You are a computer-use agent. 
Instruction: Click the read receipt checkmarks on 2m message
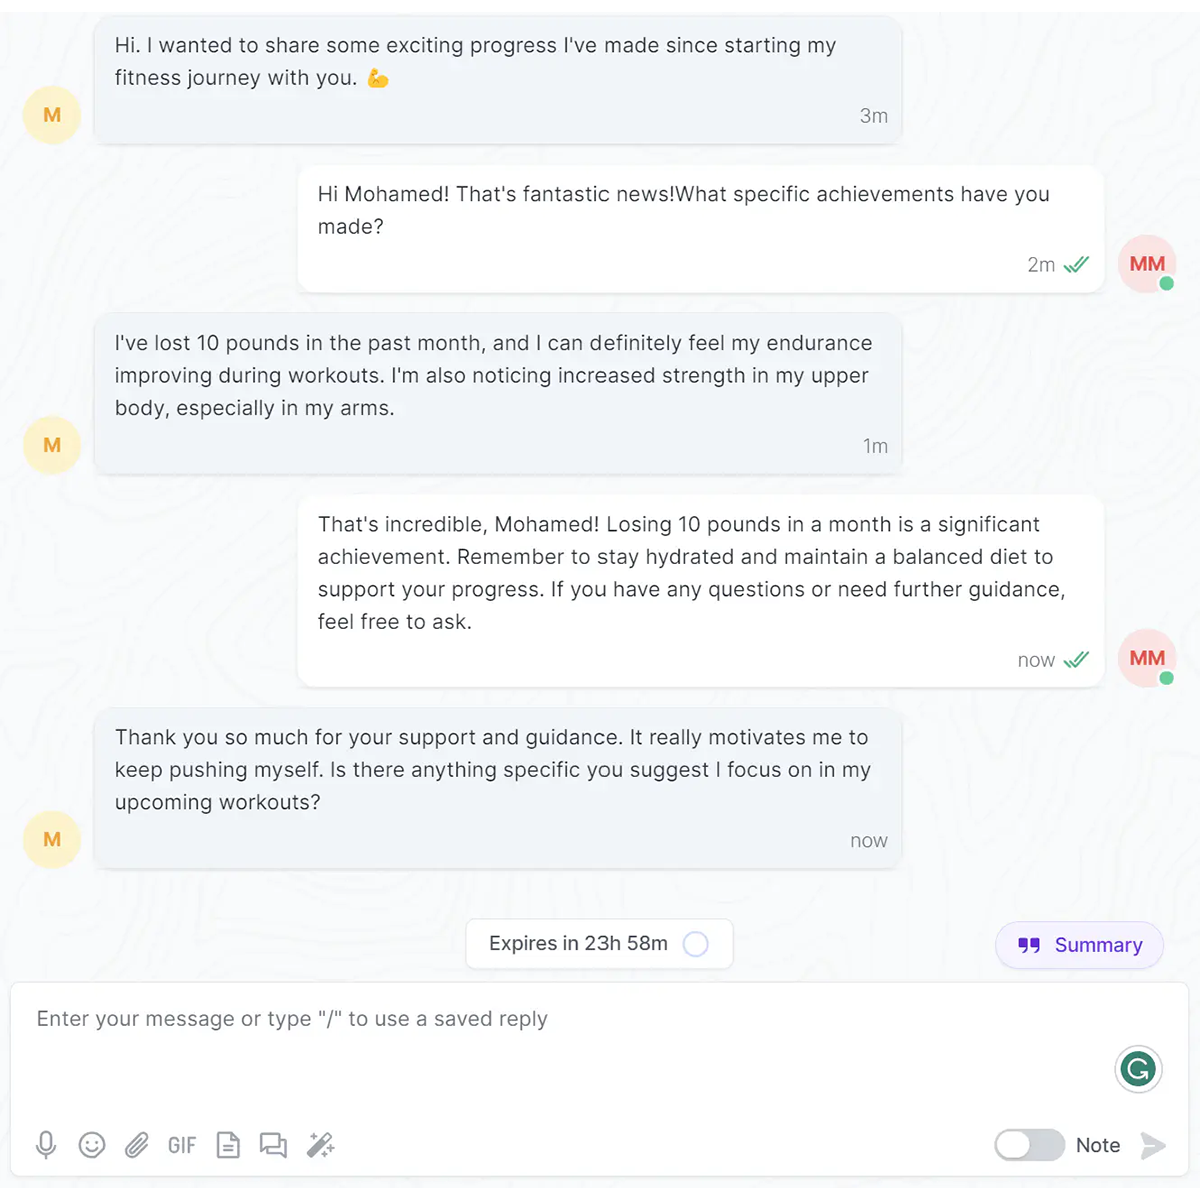[x=1076, y=265]
